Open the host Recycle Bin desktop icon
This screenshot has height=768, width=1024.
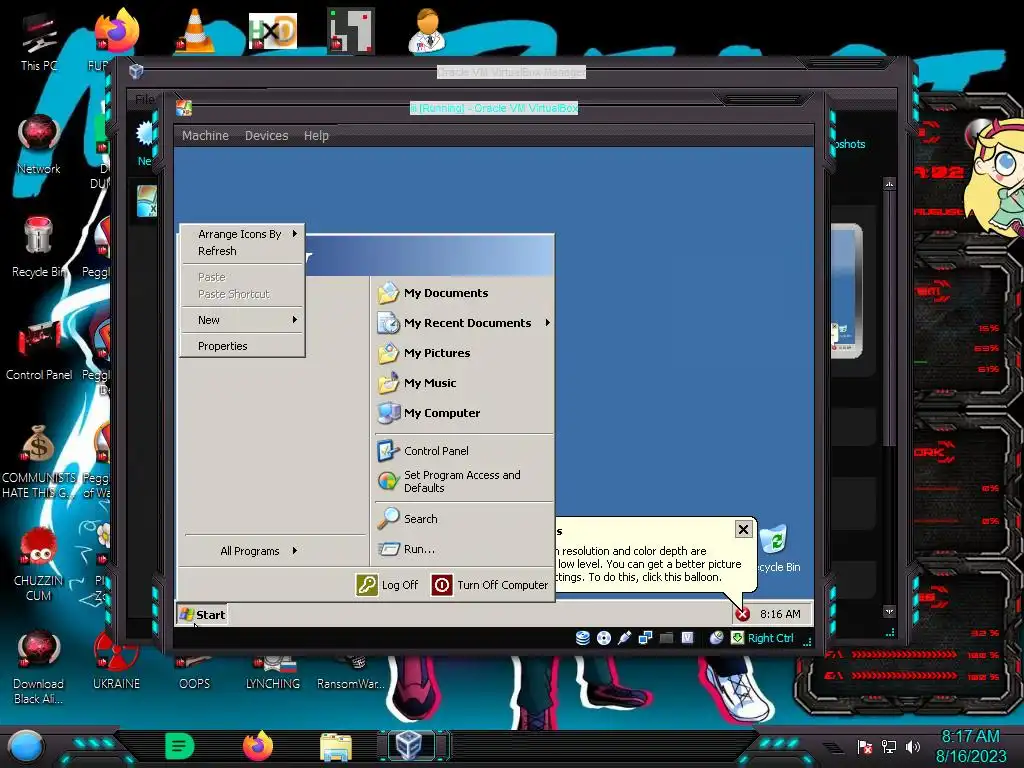tap(39, 247)
